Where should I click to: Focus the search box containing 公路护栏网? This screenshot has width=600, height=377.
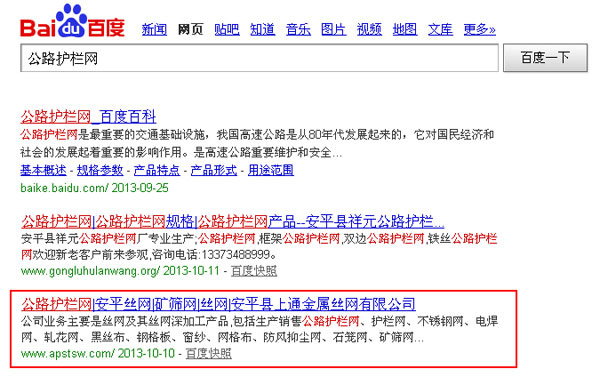(259, 58)
